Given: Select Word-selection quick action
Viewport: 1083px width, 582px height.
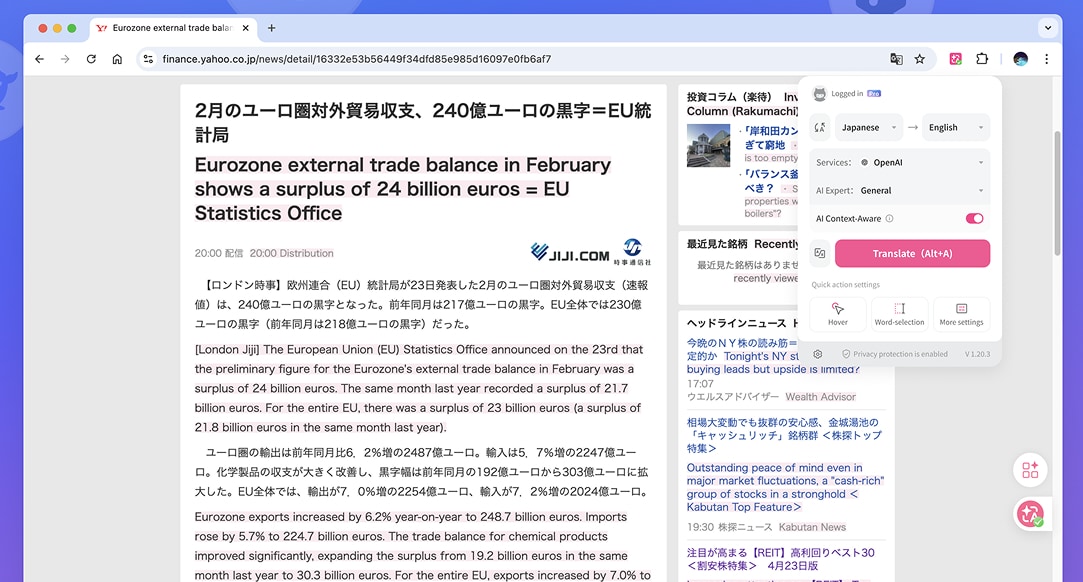Looking at the screenshot, I should (x=899, y=314).
